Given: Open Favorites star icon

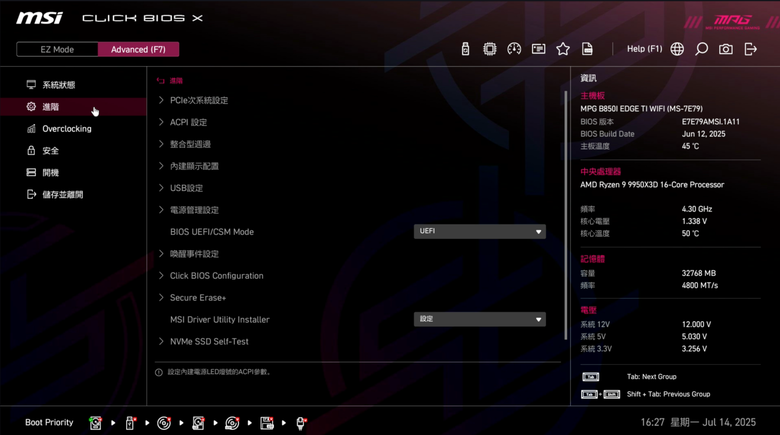Looking at the screenshot, I should pos(563,49).
